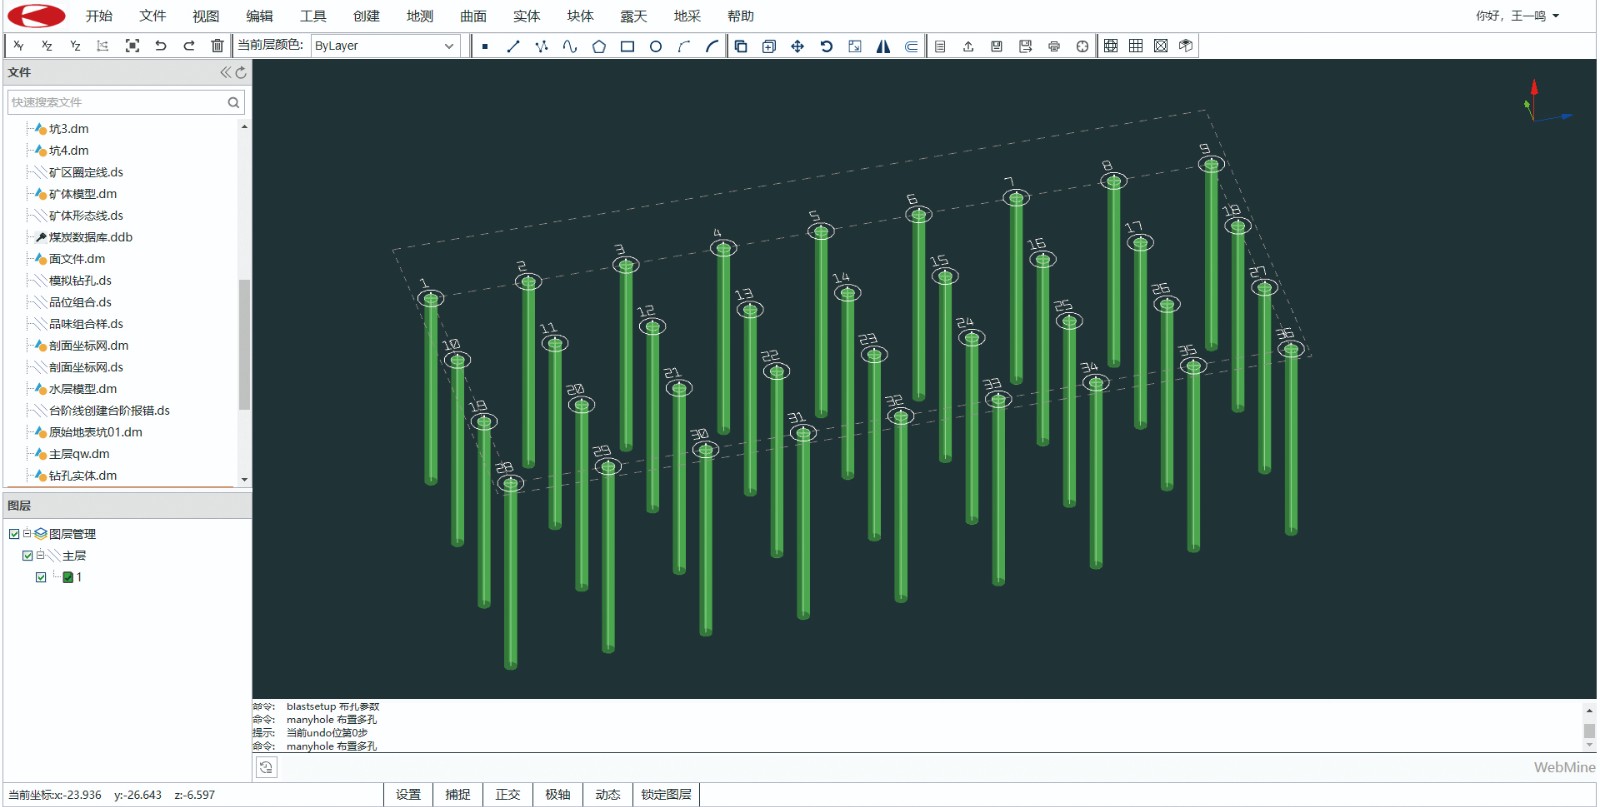Viewport: 1600px width, 807px height.
Task: Open the 露天 menu
Action: (634, 16)
